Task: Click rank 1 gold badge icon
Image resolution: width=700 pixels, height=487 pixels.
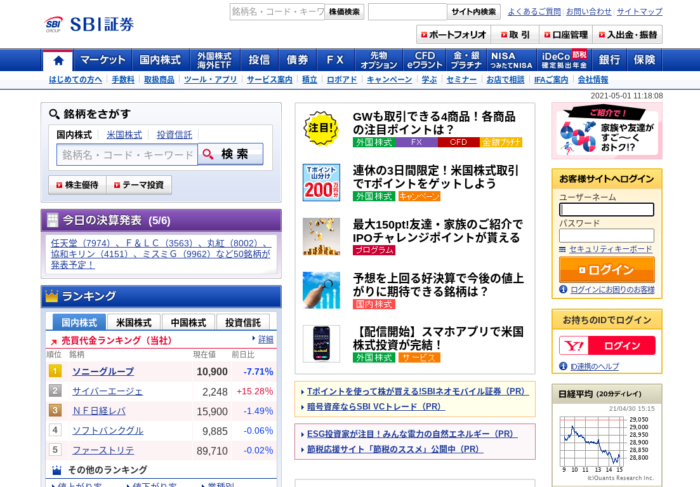Action: coord(55,371)
